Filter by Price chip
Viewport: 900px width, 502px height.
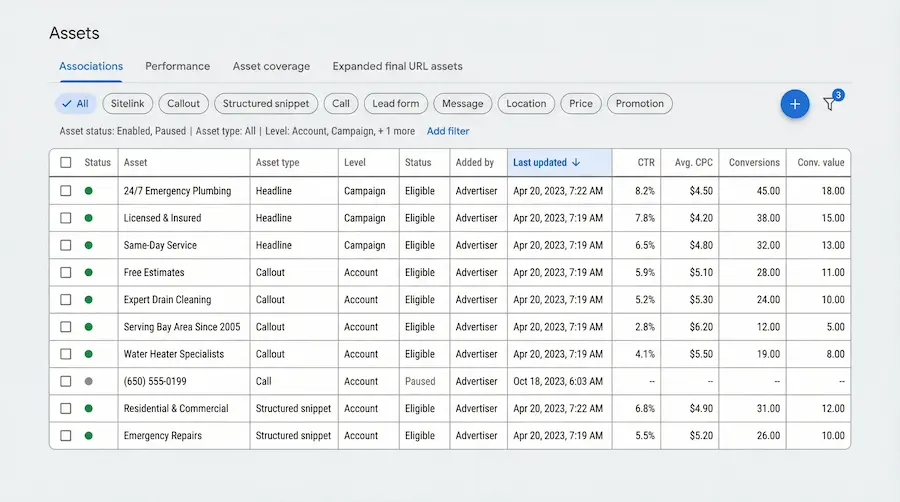pos(581,104)
